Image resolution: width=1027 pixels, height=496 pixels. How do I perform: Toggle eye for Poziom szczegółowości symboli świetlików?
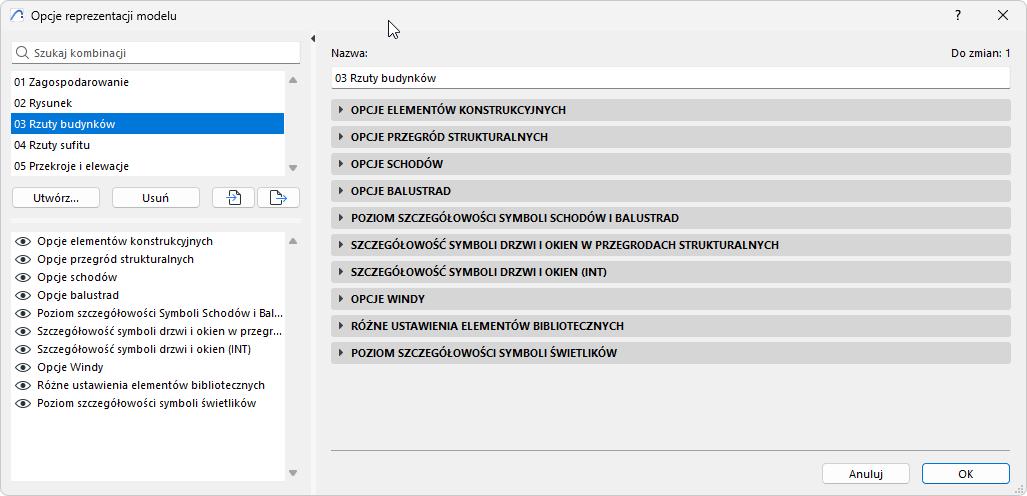pos(24,404)
